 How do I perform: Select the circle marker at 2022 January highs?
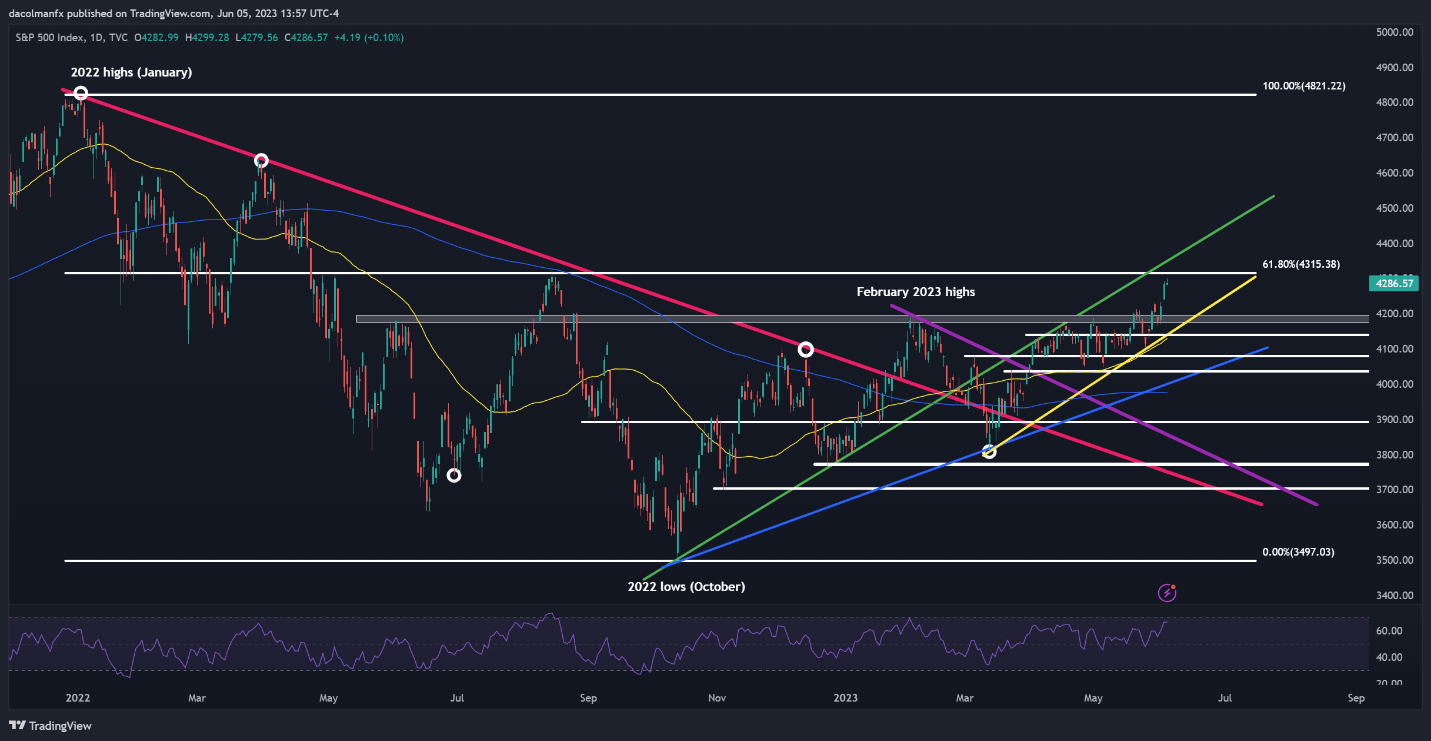coord(81,94)
